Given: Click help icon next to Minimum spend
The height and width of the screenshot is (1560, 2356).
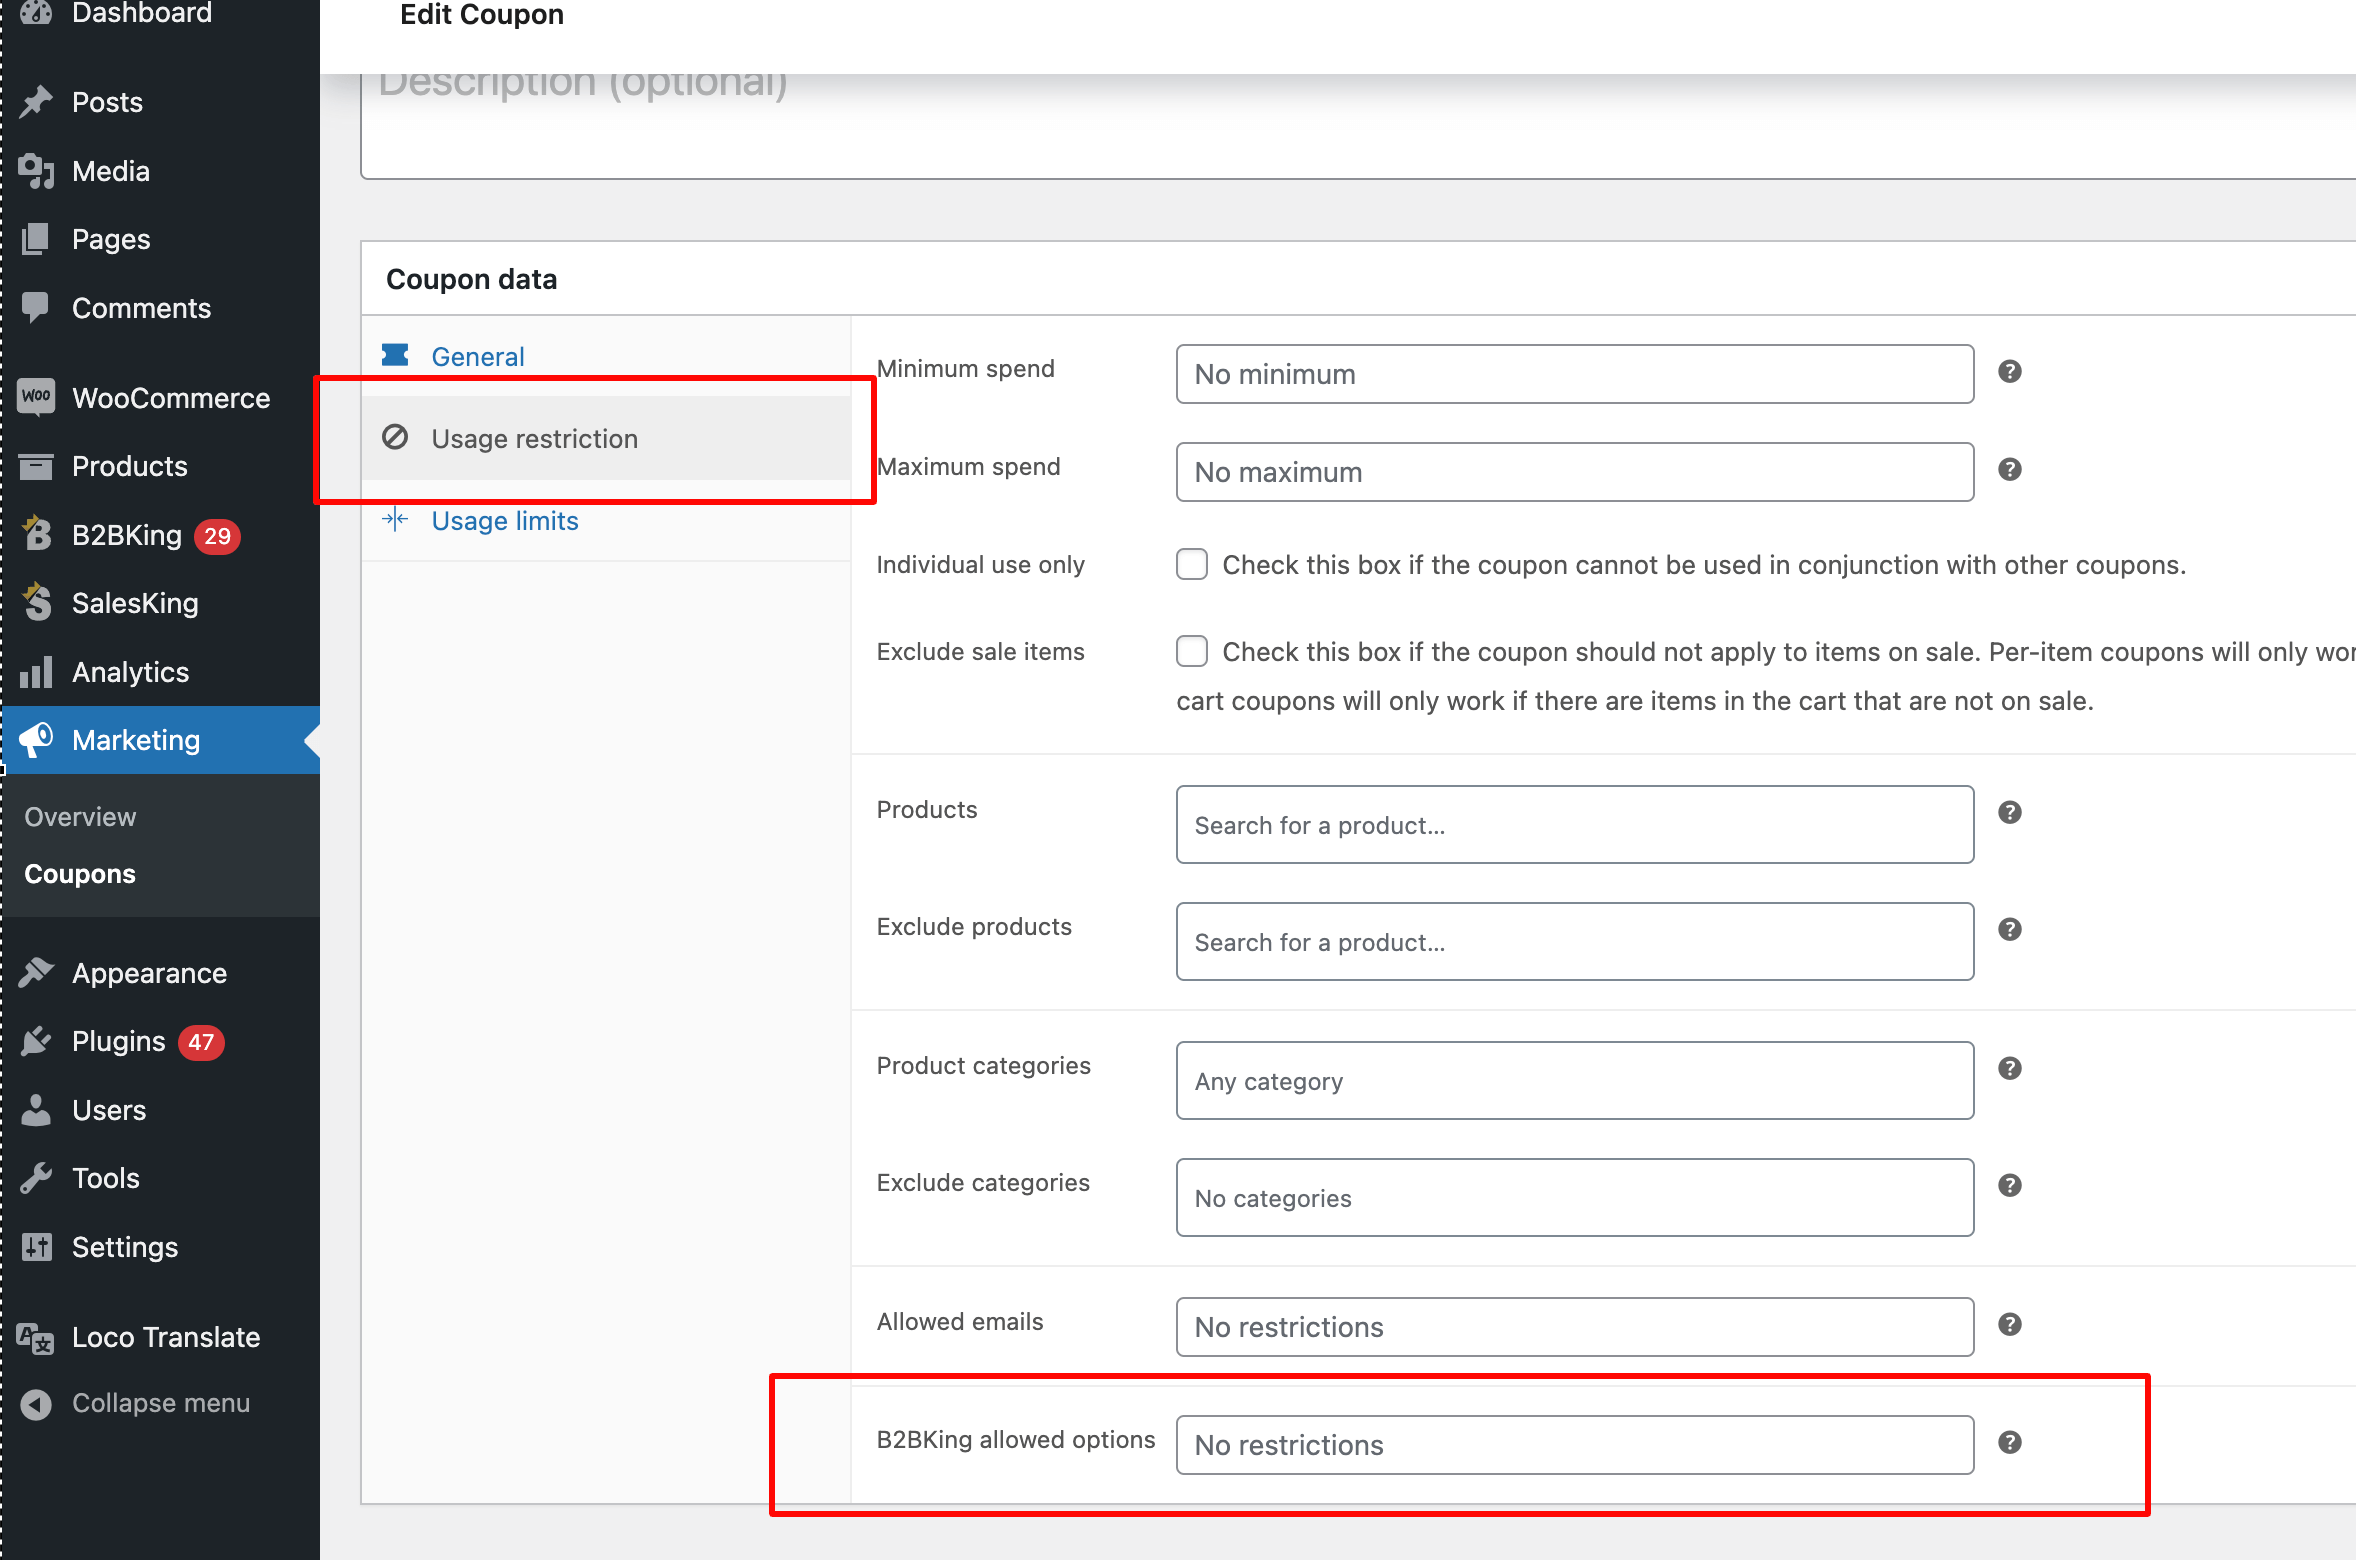Looking at the screenshot, I should pyautogui.click(x=2010, y=372).
